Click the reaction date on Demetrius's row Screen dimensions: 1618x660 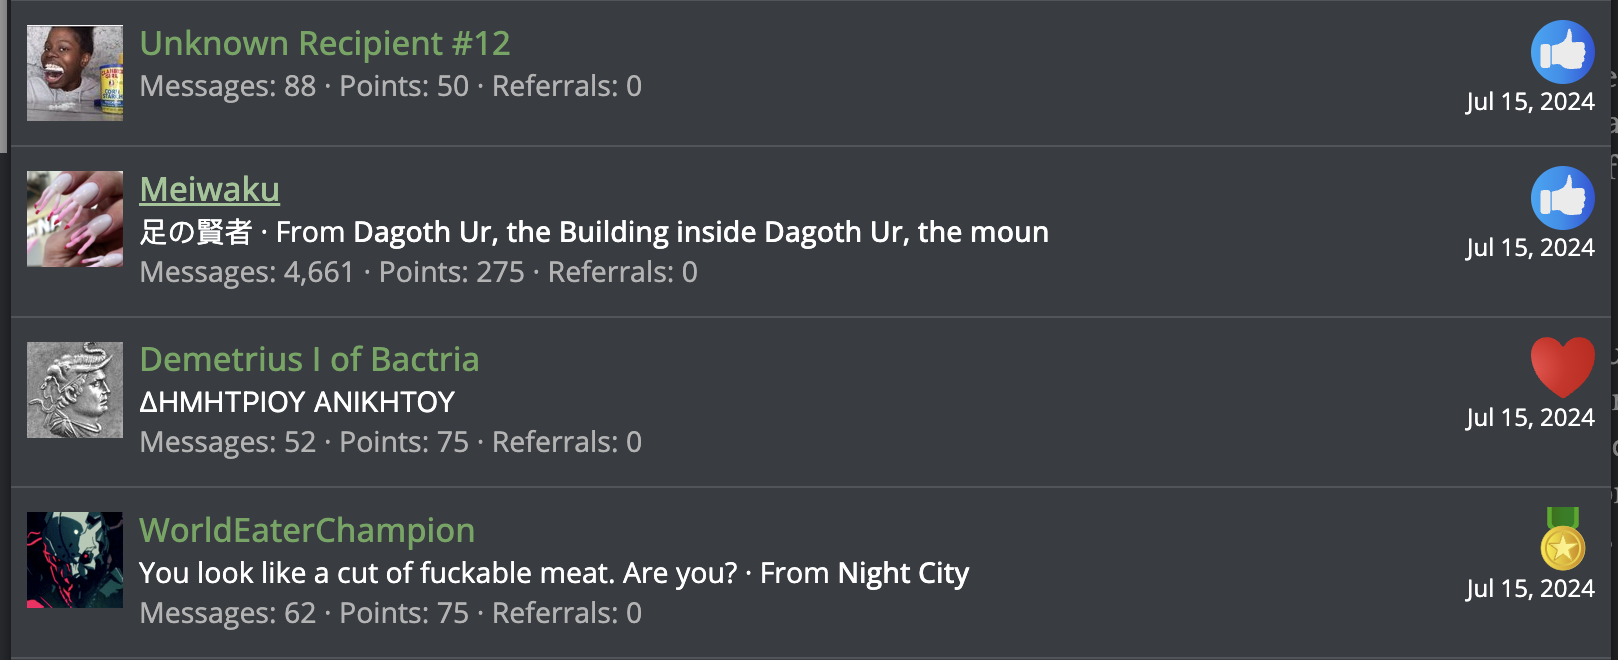point(1530,418)
